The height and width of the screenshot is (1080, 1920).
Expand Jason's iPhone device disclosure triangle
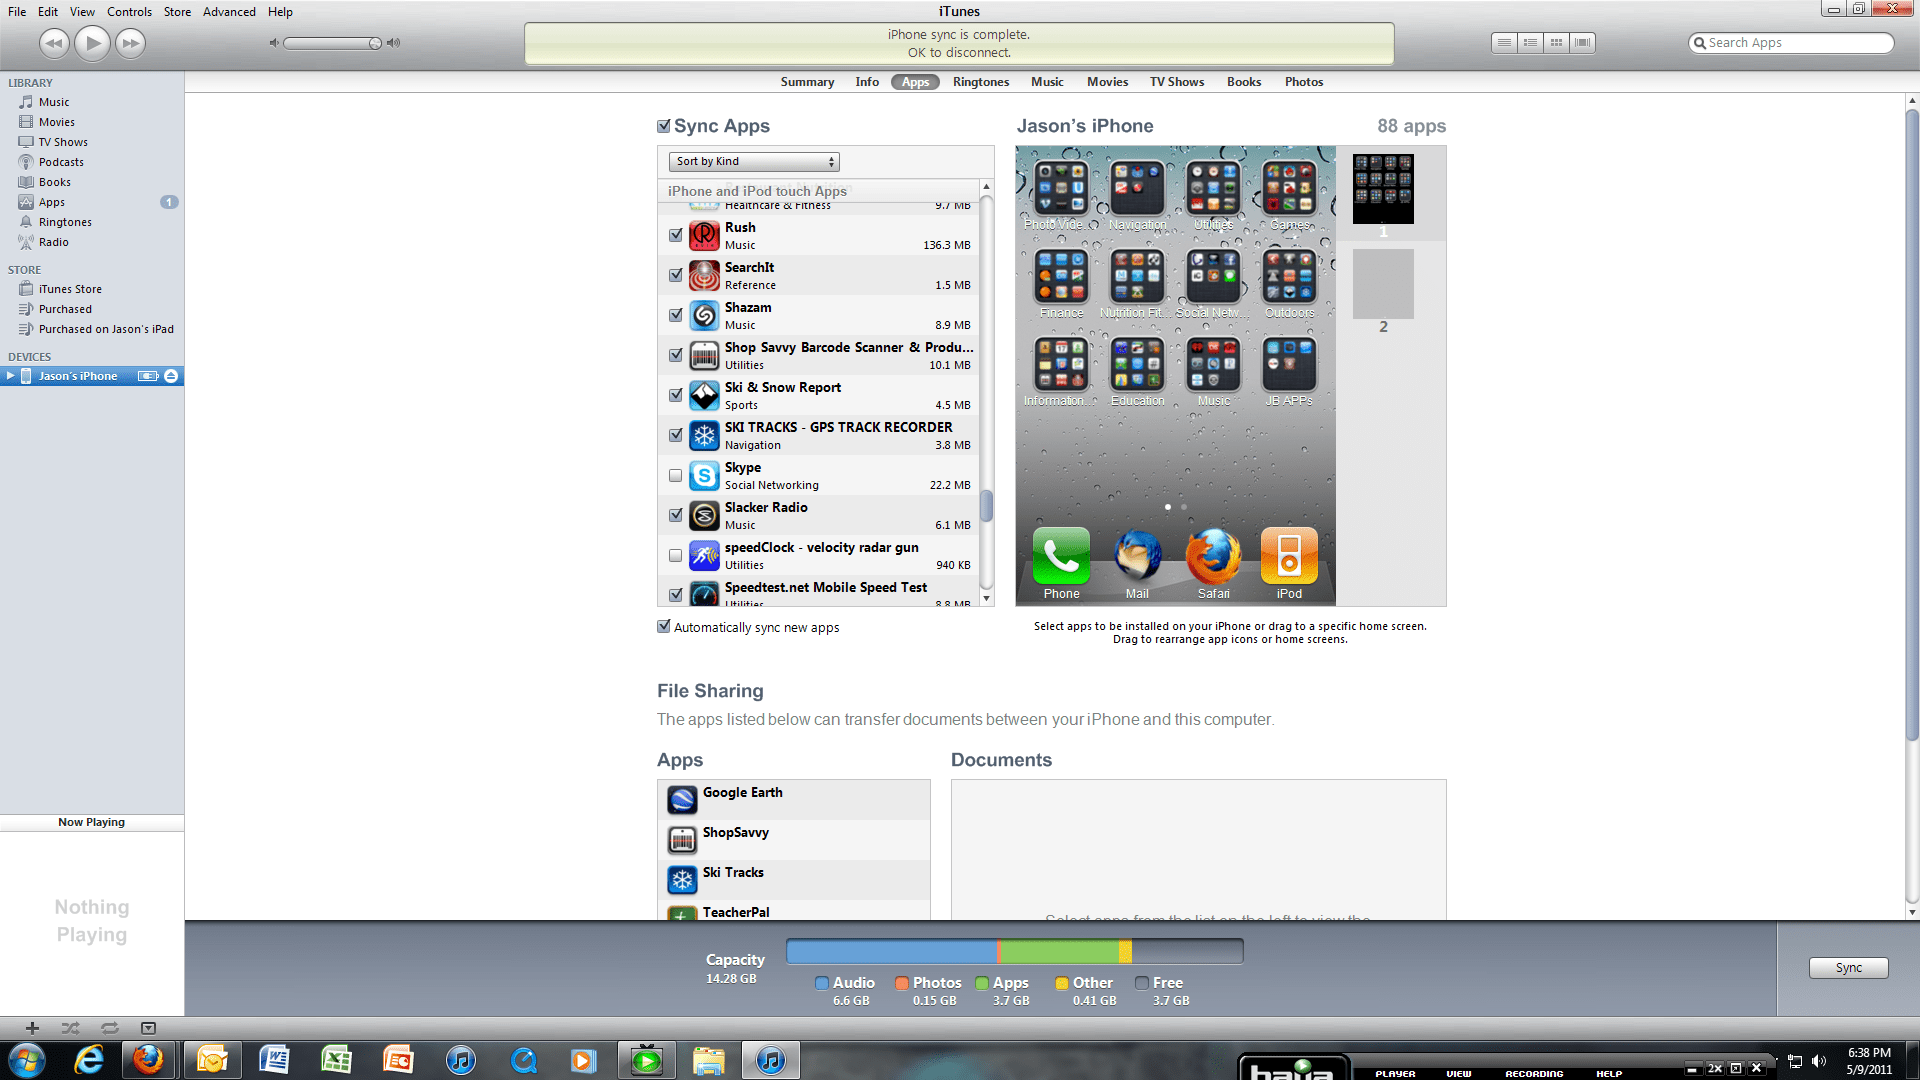pos(10,376)
